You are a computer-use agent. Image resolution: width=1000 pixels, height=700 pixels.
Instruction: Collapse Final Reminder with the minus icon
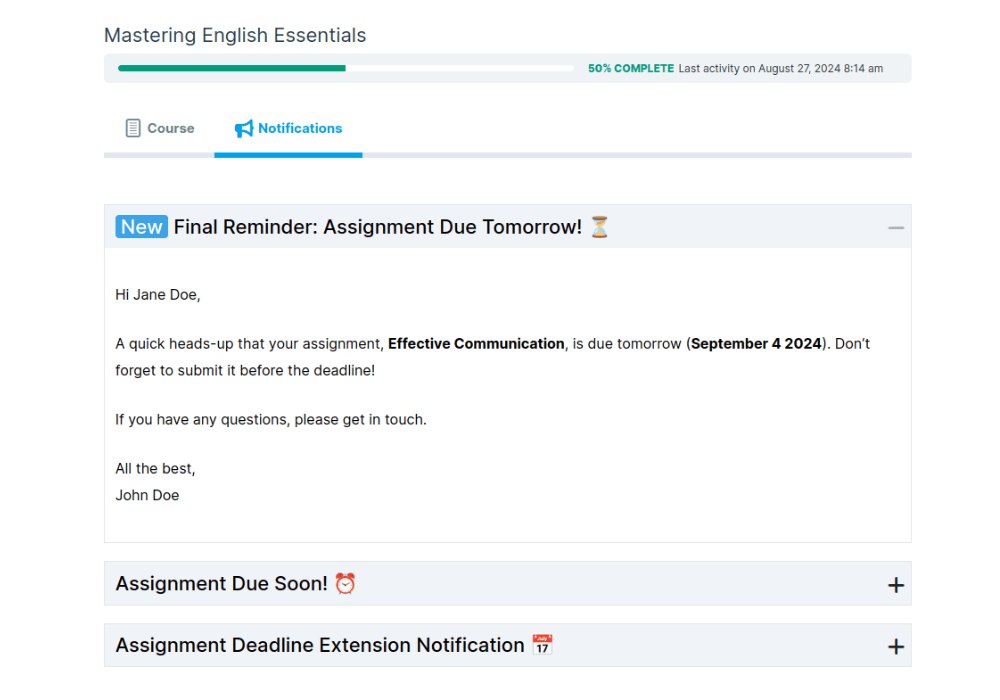pos(895,228)
